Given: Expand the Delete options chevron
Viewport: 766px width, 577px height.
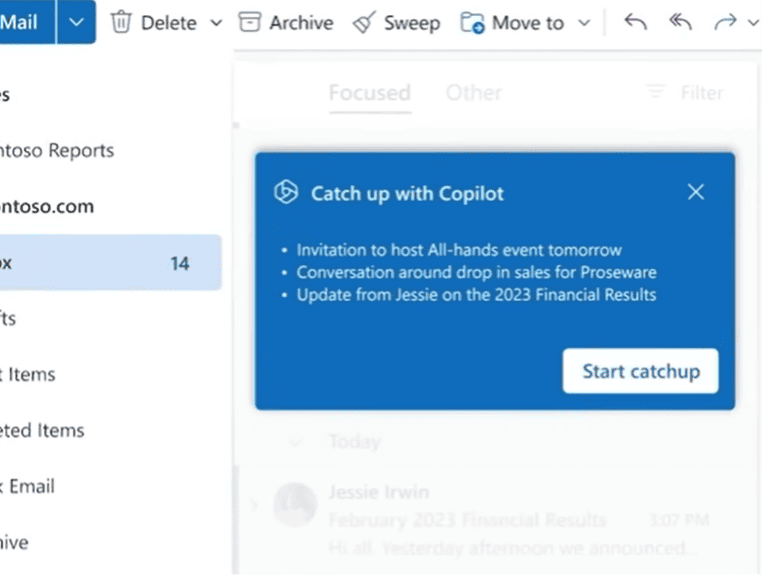Looking at the screenshot, I should (x=216, y=23).
